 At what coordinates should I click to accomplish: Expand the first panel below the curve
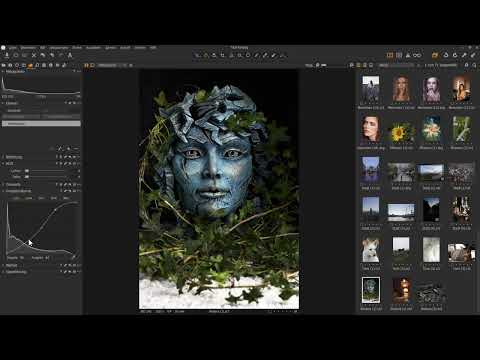[3, 265]
